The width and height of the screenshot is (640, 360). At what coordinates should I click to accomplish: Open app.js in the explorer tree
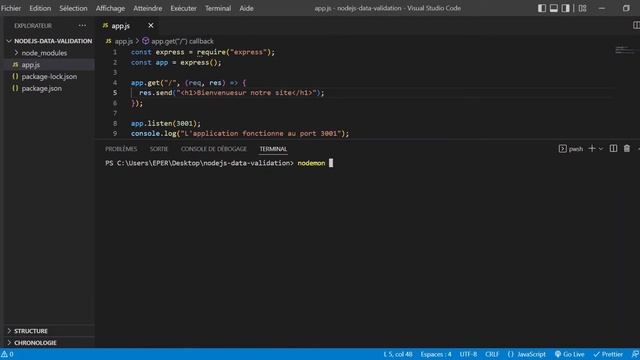click(x=31, y=64)
